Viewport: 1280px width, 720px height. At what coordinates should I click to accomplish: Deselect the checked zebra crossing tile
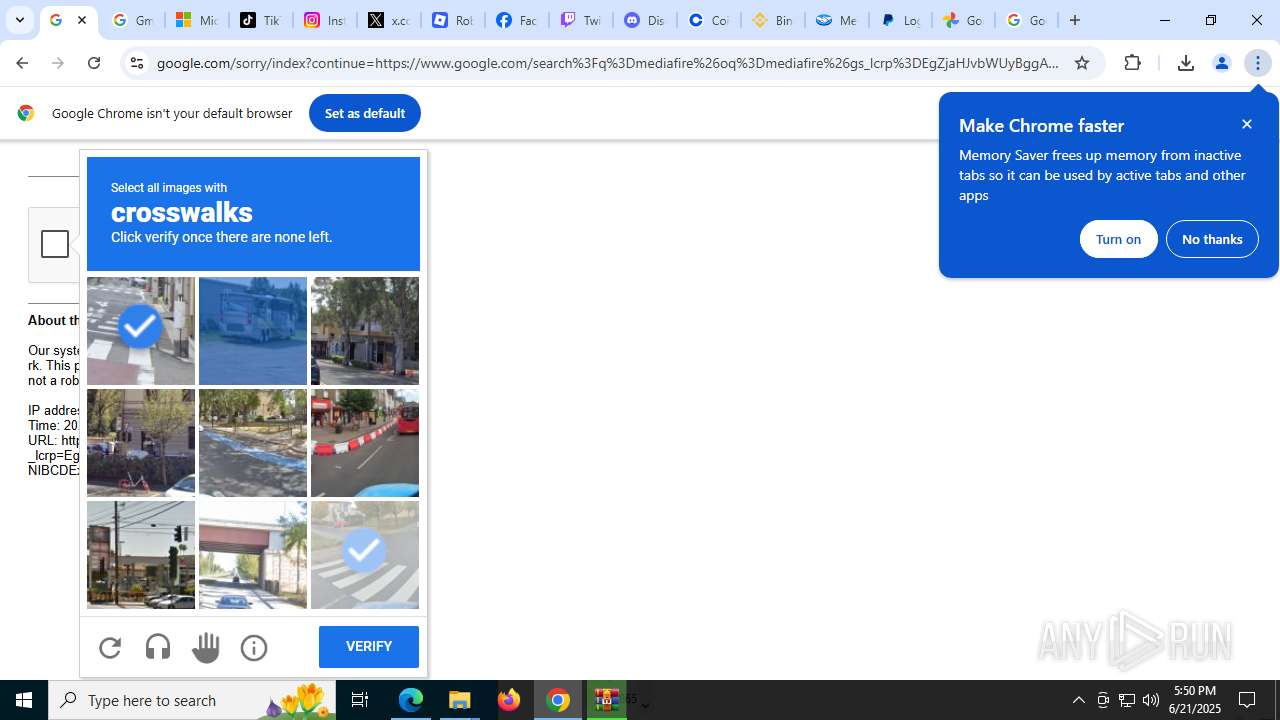pyautogui.click(x=365, y=555)
